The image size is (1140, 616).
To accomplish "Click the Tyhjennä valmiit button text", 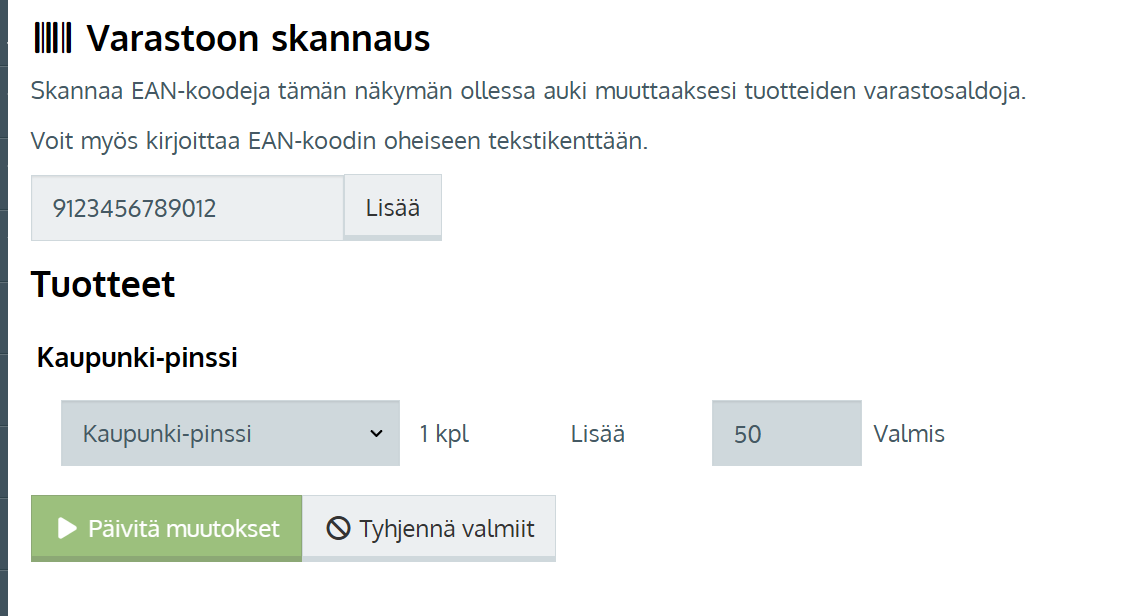I will click(x=447, y=529).
